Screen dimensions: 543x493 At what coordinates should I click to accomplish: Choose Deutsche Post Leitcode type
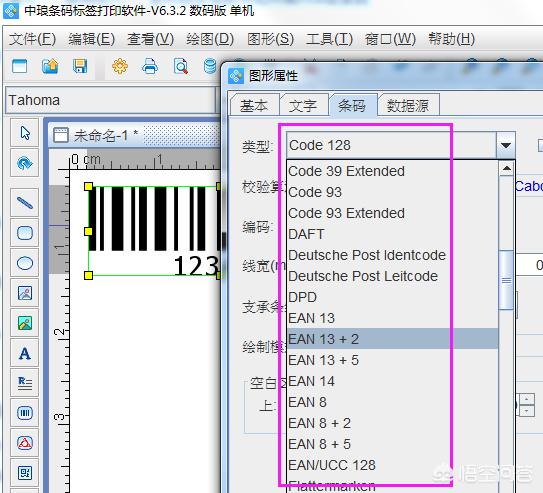coord(392,276)
